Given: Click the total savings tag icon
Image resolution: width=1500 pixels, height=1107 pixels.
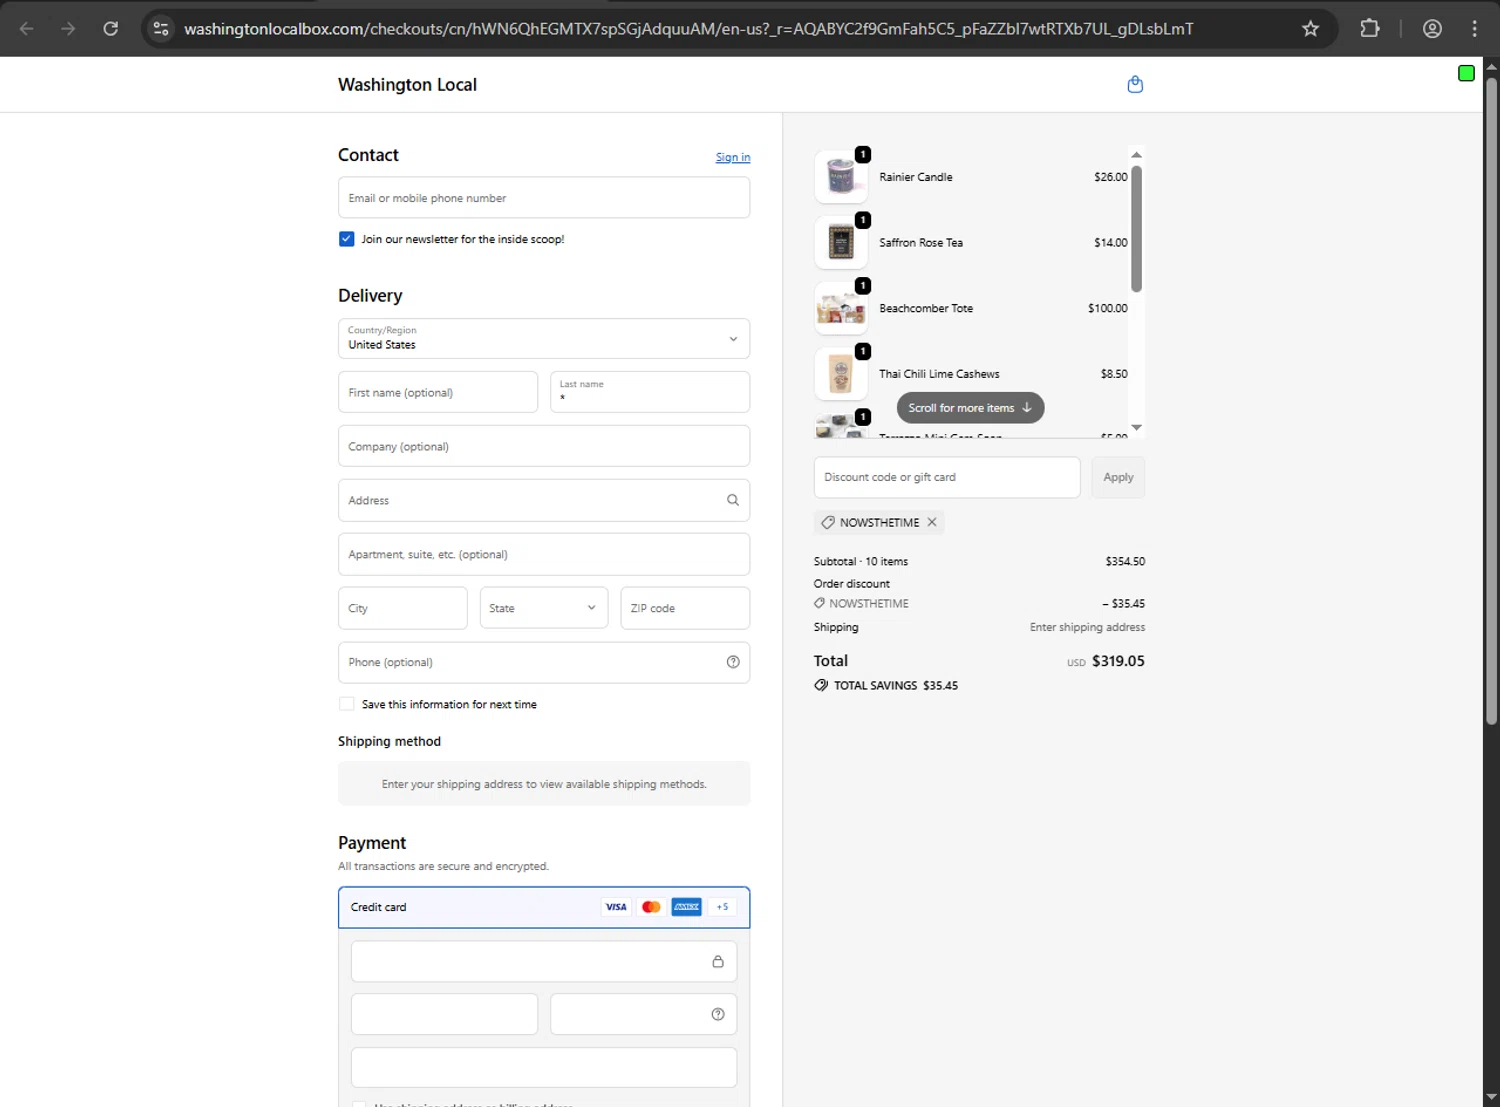Looking at the screenshot, I should coord(821,685).
